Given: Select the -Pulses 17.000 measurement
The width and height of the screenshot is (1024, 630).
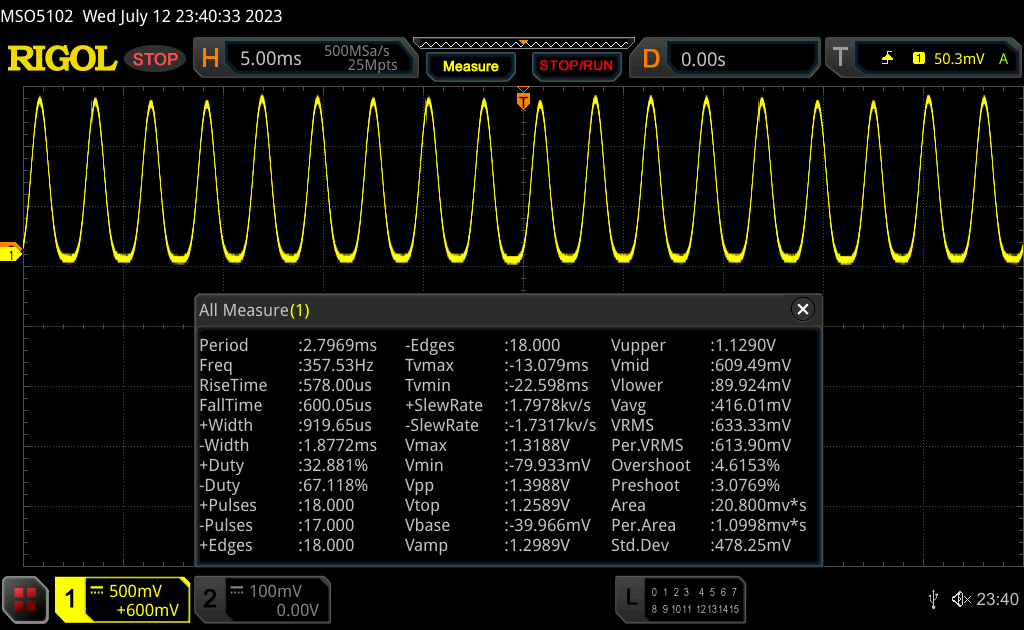Looking at the screenshot, I should [x=277, y=526].
